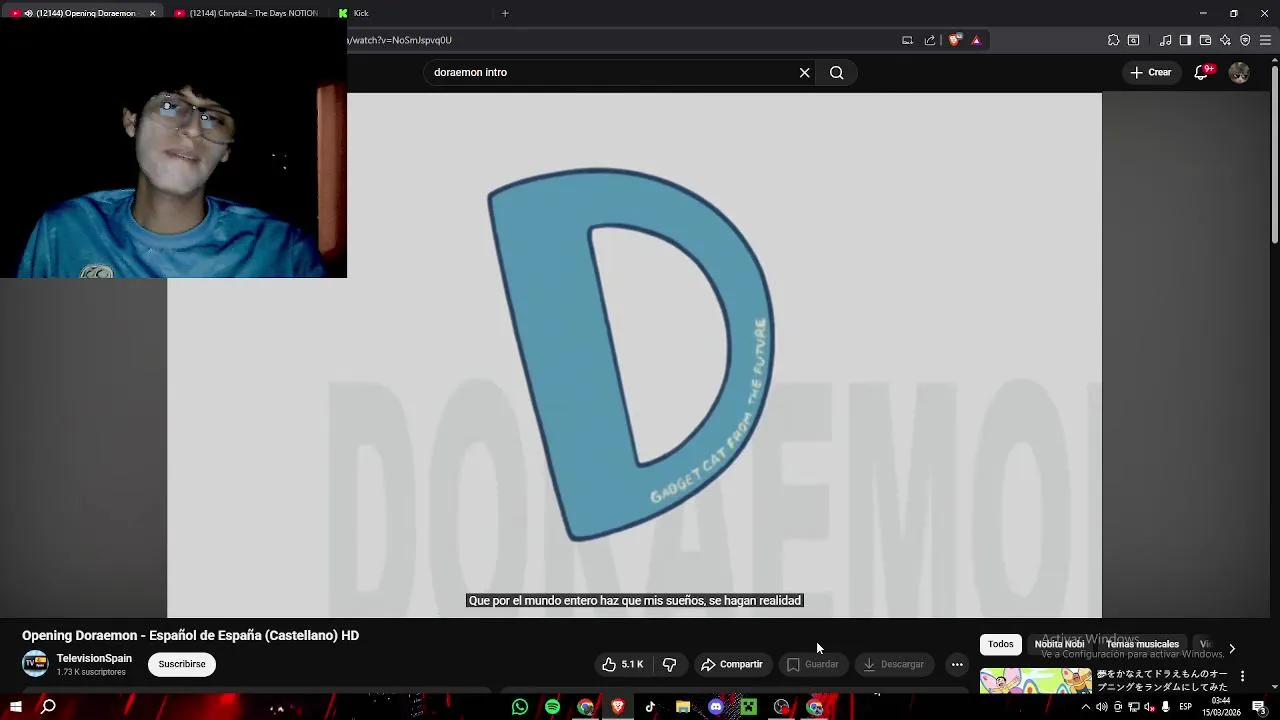Open the TelevisionSpain channel name link

click(x=94, y=658)
